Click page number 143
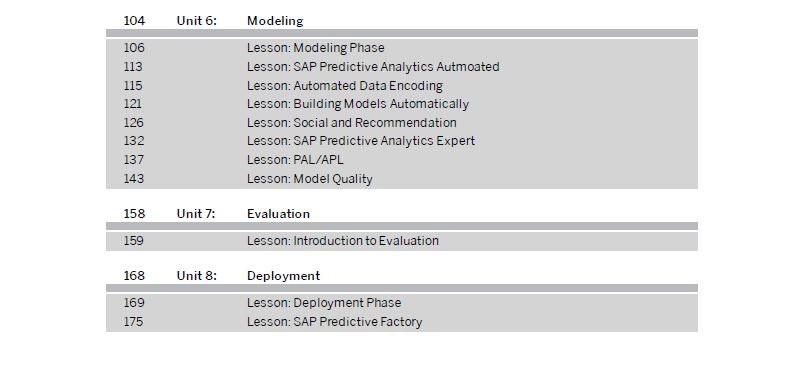This screenshot has width=804, height=372. (x=133, y=179)
